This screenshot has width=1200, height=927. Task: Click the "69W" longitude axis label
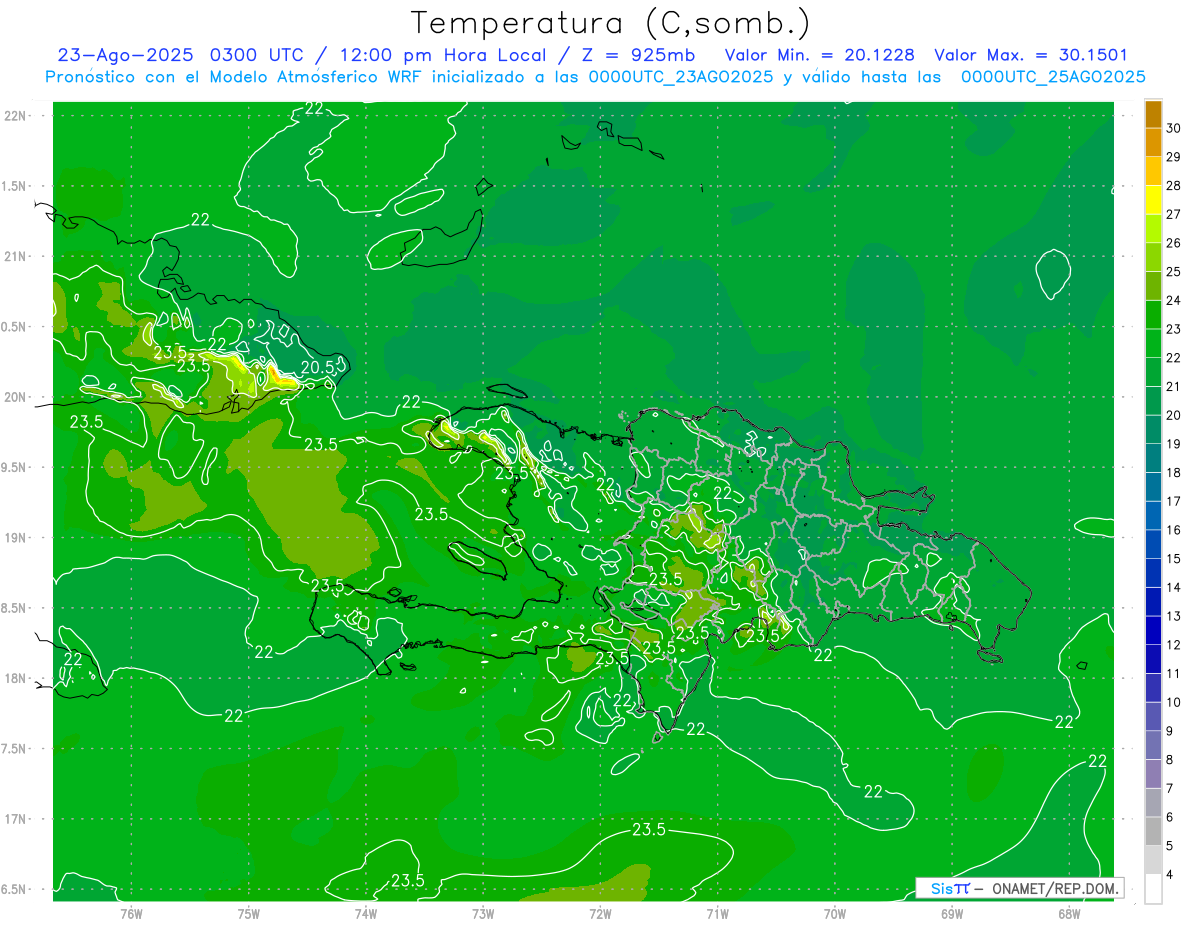coord(952,913)
